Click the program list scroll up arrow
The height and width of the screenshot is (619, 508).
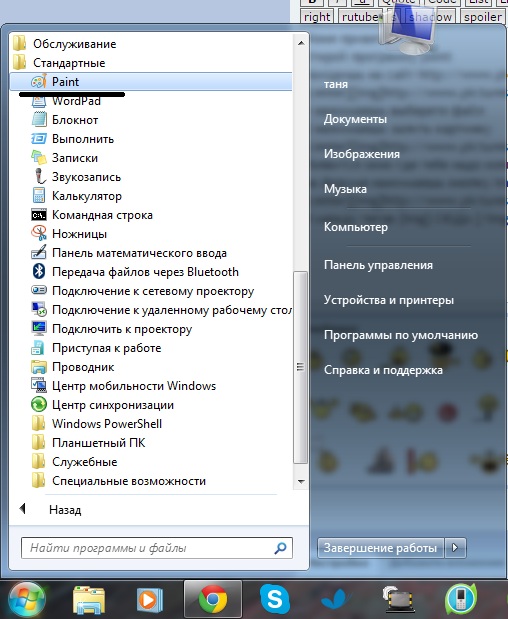point(301,43)
